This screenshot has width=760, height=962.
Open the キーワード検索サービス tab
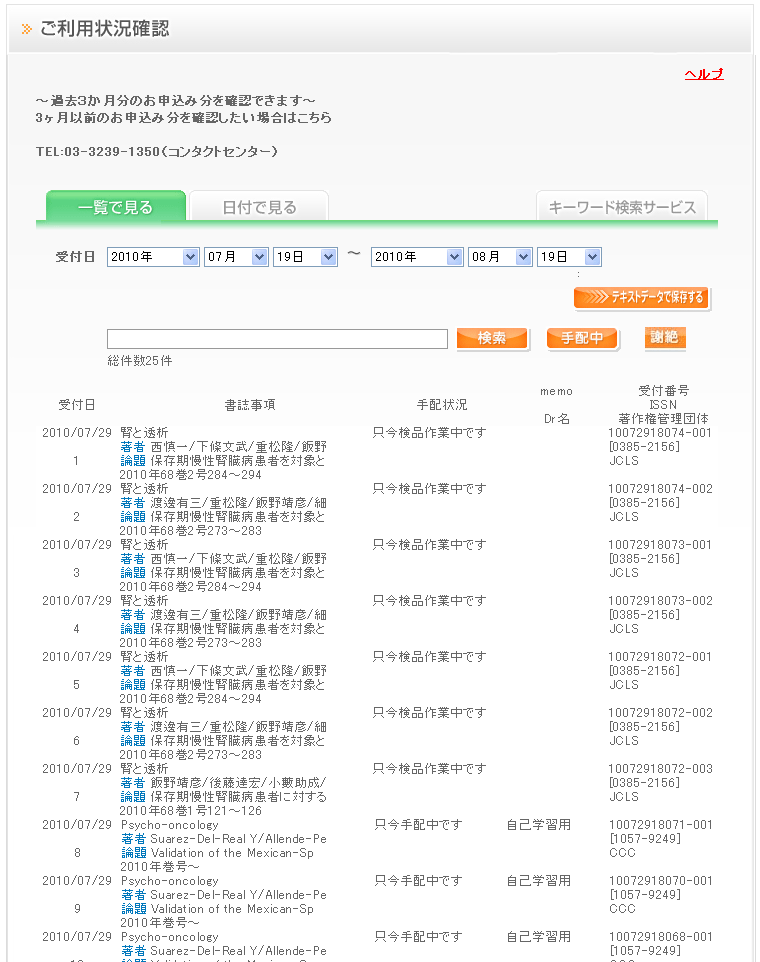[x=621, y=207]
